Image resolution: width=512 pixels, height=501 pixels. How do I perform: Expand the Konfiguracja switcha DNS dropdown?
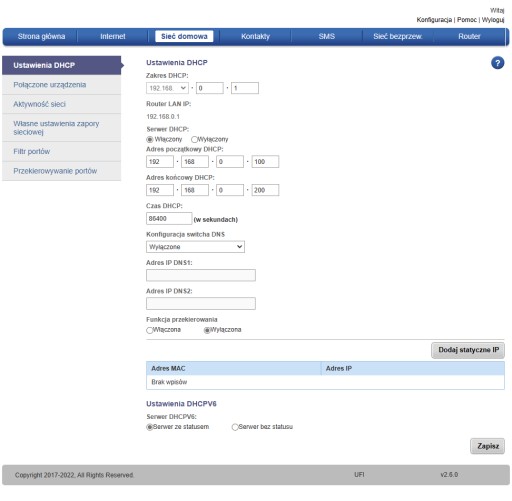[195, 247]
